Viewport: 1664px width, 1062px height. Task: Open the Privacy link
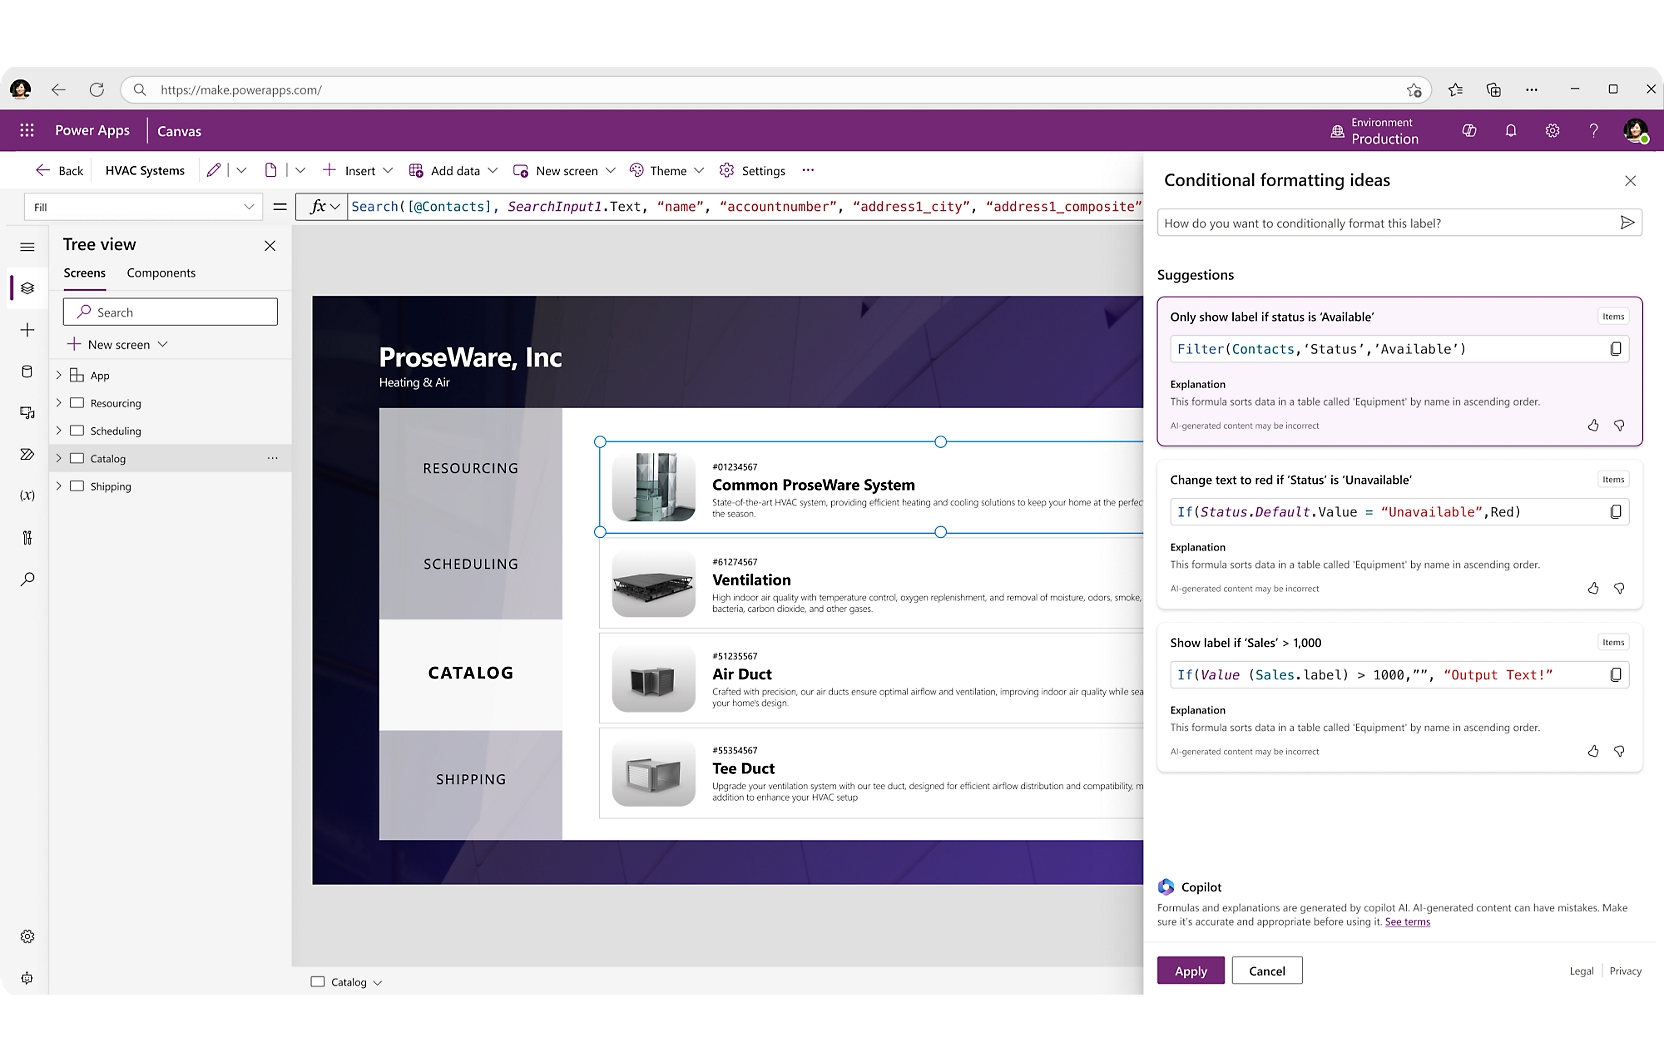click(1625, 971)
